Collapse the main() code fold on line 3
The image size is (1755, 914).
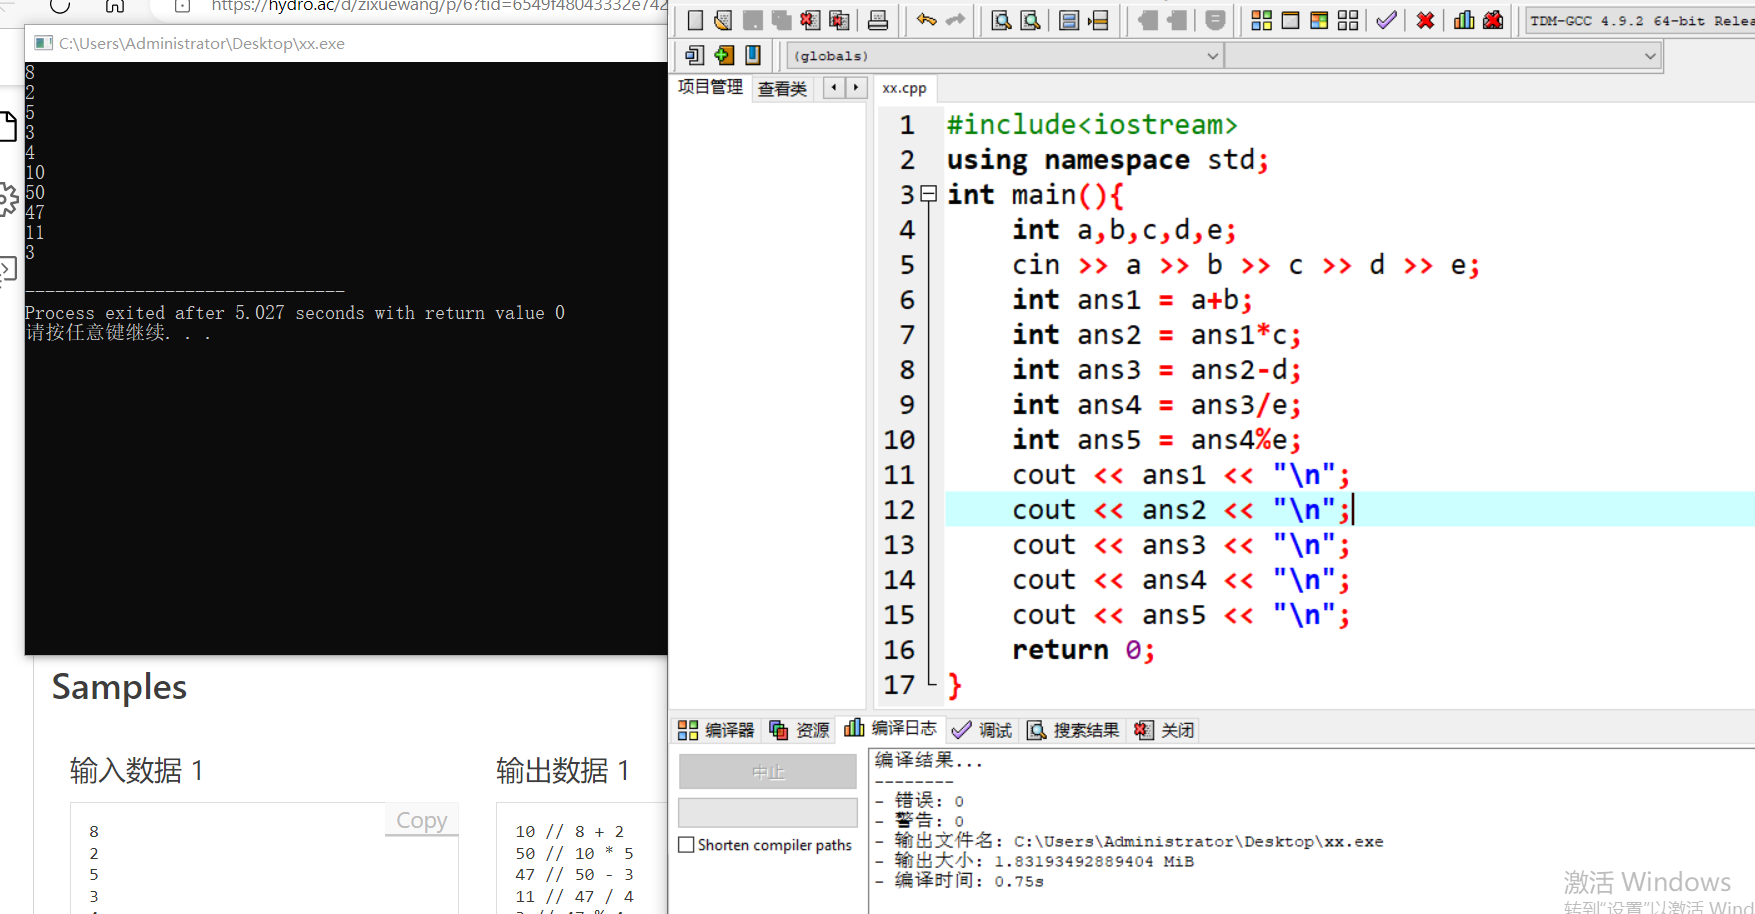click(929, 194)
